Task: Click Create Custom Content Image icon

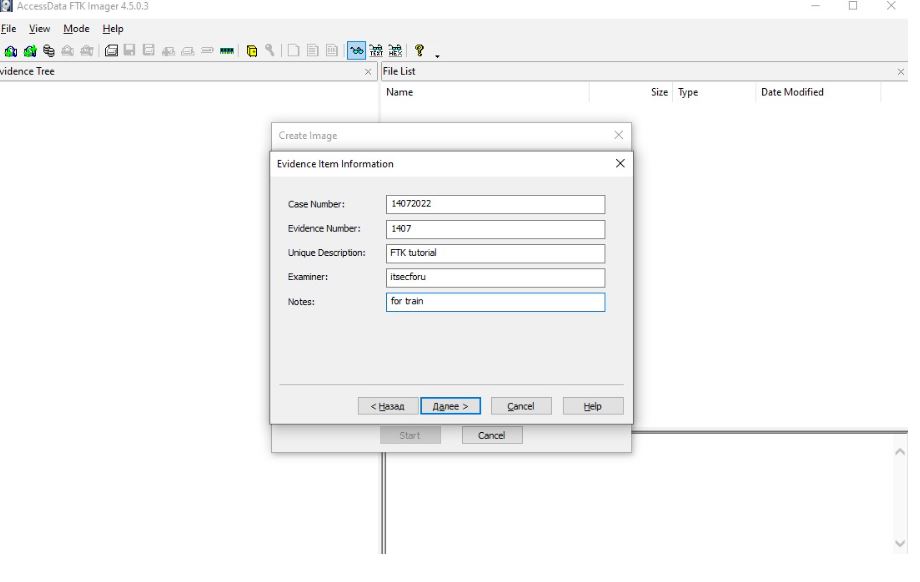Action: pos(188,51)
